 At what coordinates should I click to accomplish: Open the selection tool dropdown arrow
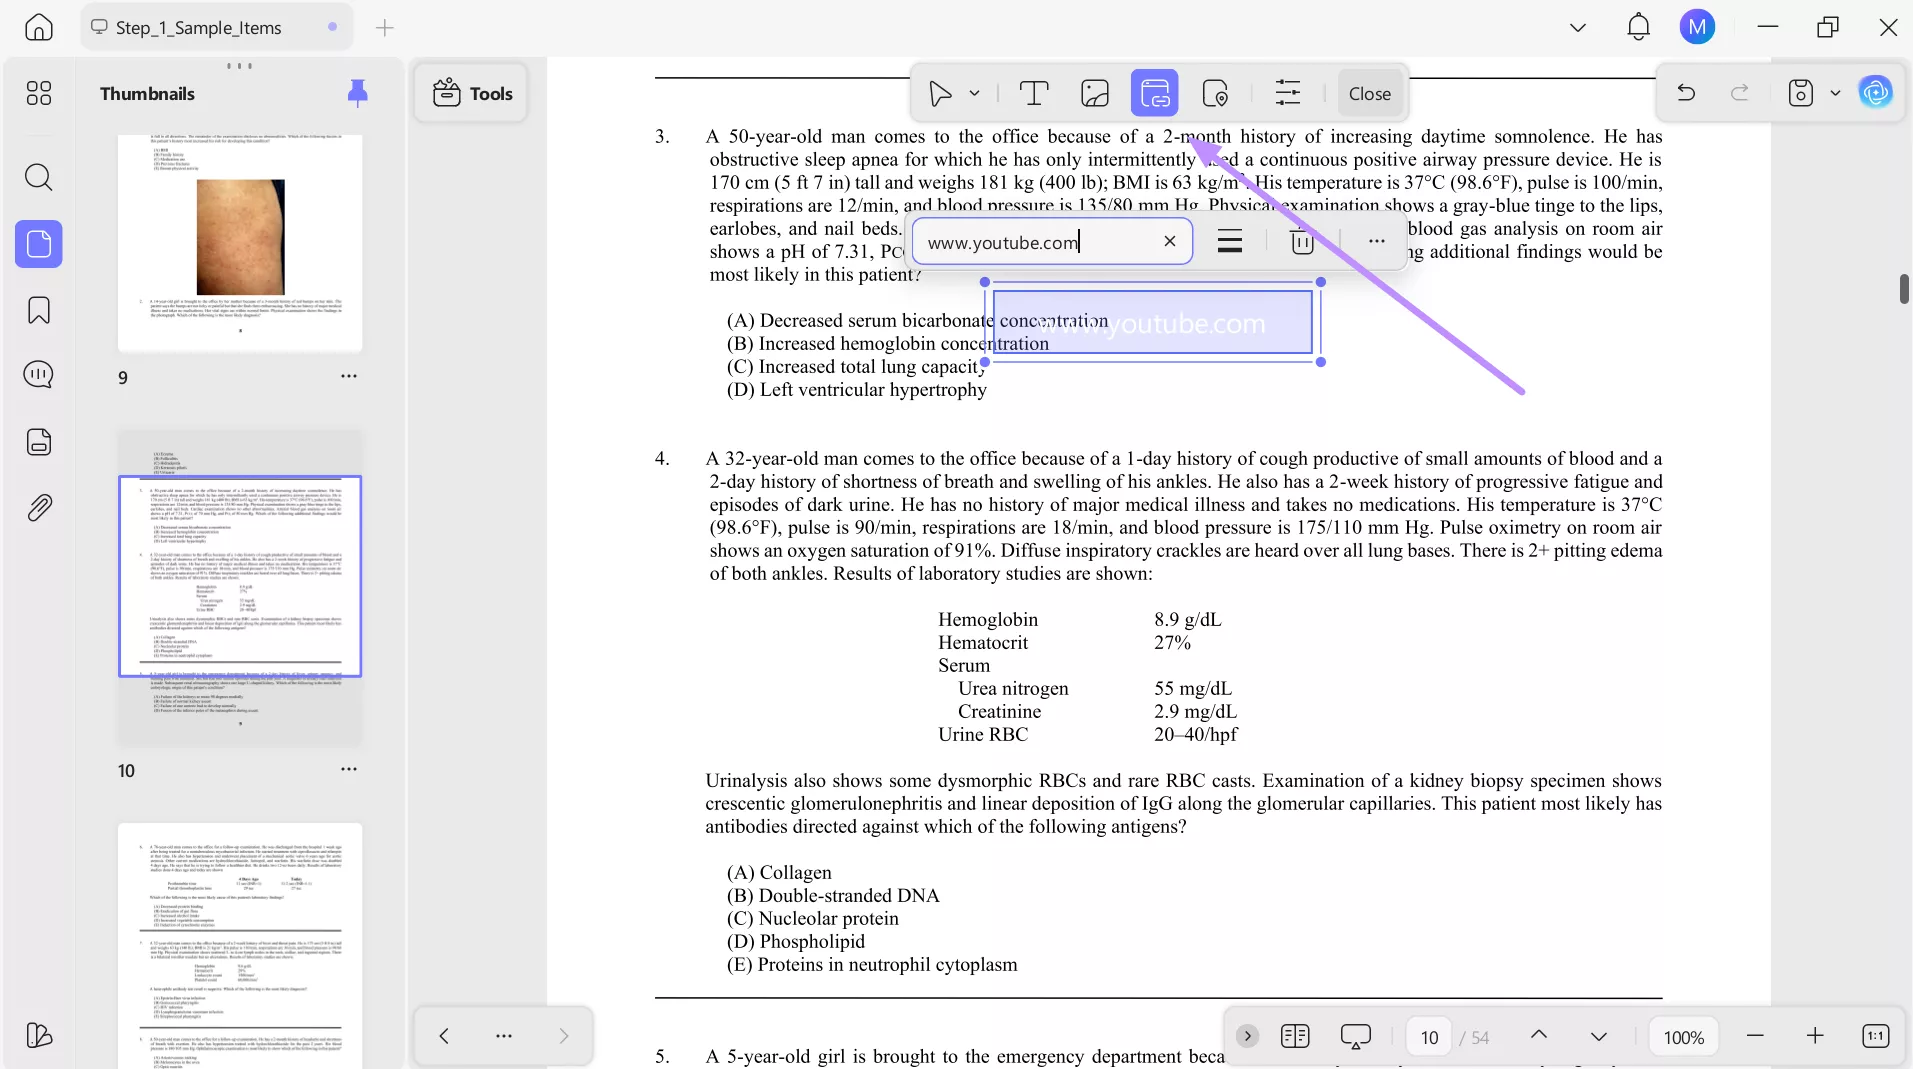[x=975, y=93]
